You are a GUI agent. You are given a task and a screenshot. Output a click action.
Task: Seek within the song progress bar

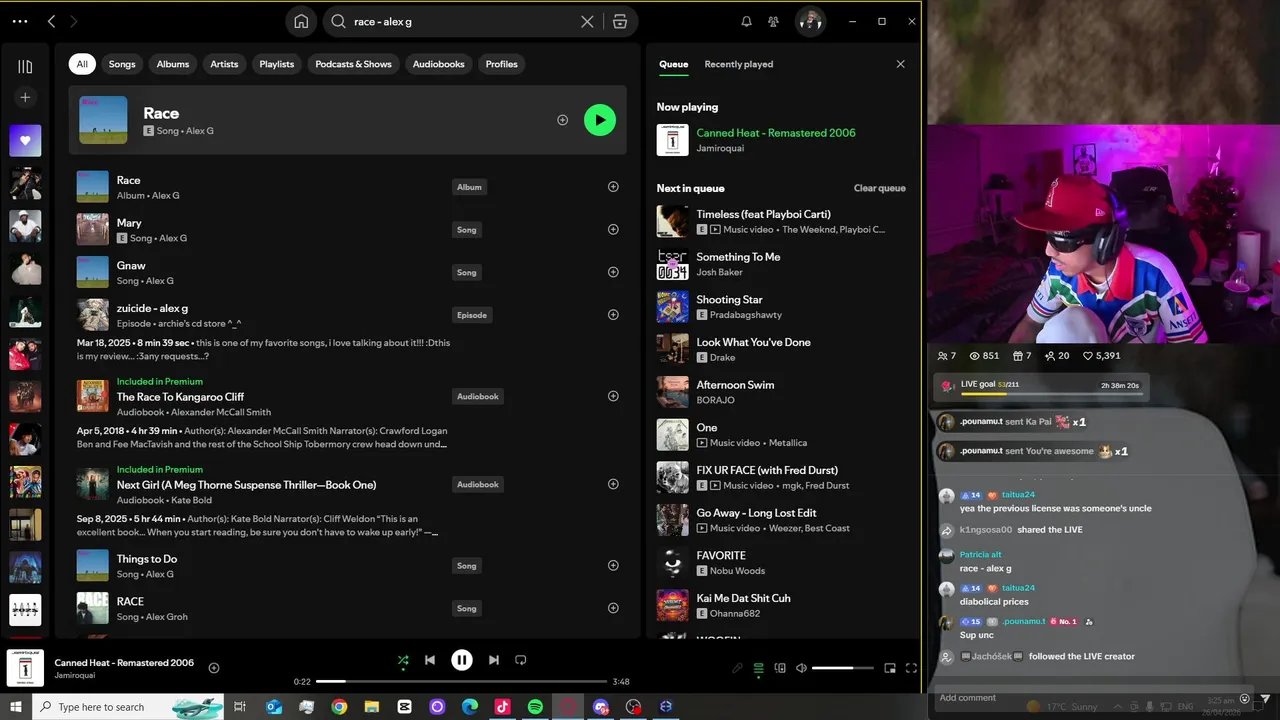click(461, 682)
